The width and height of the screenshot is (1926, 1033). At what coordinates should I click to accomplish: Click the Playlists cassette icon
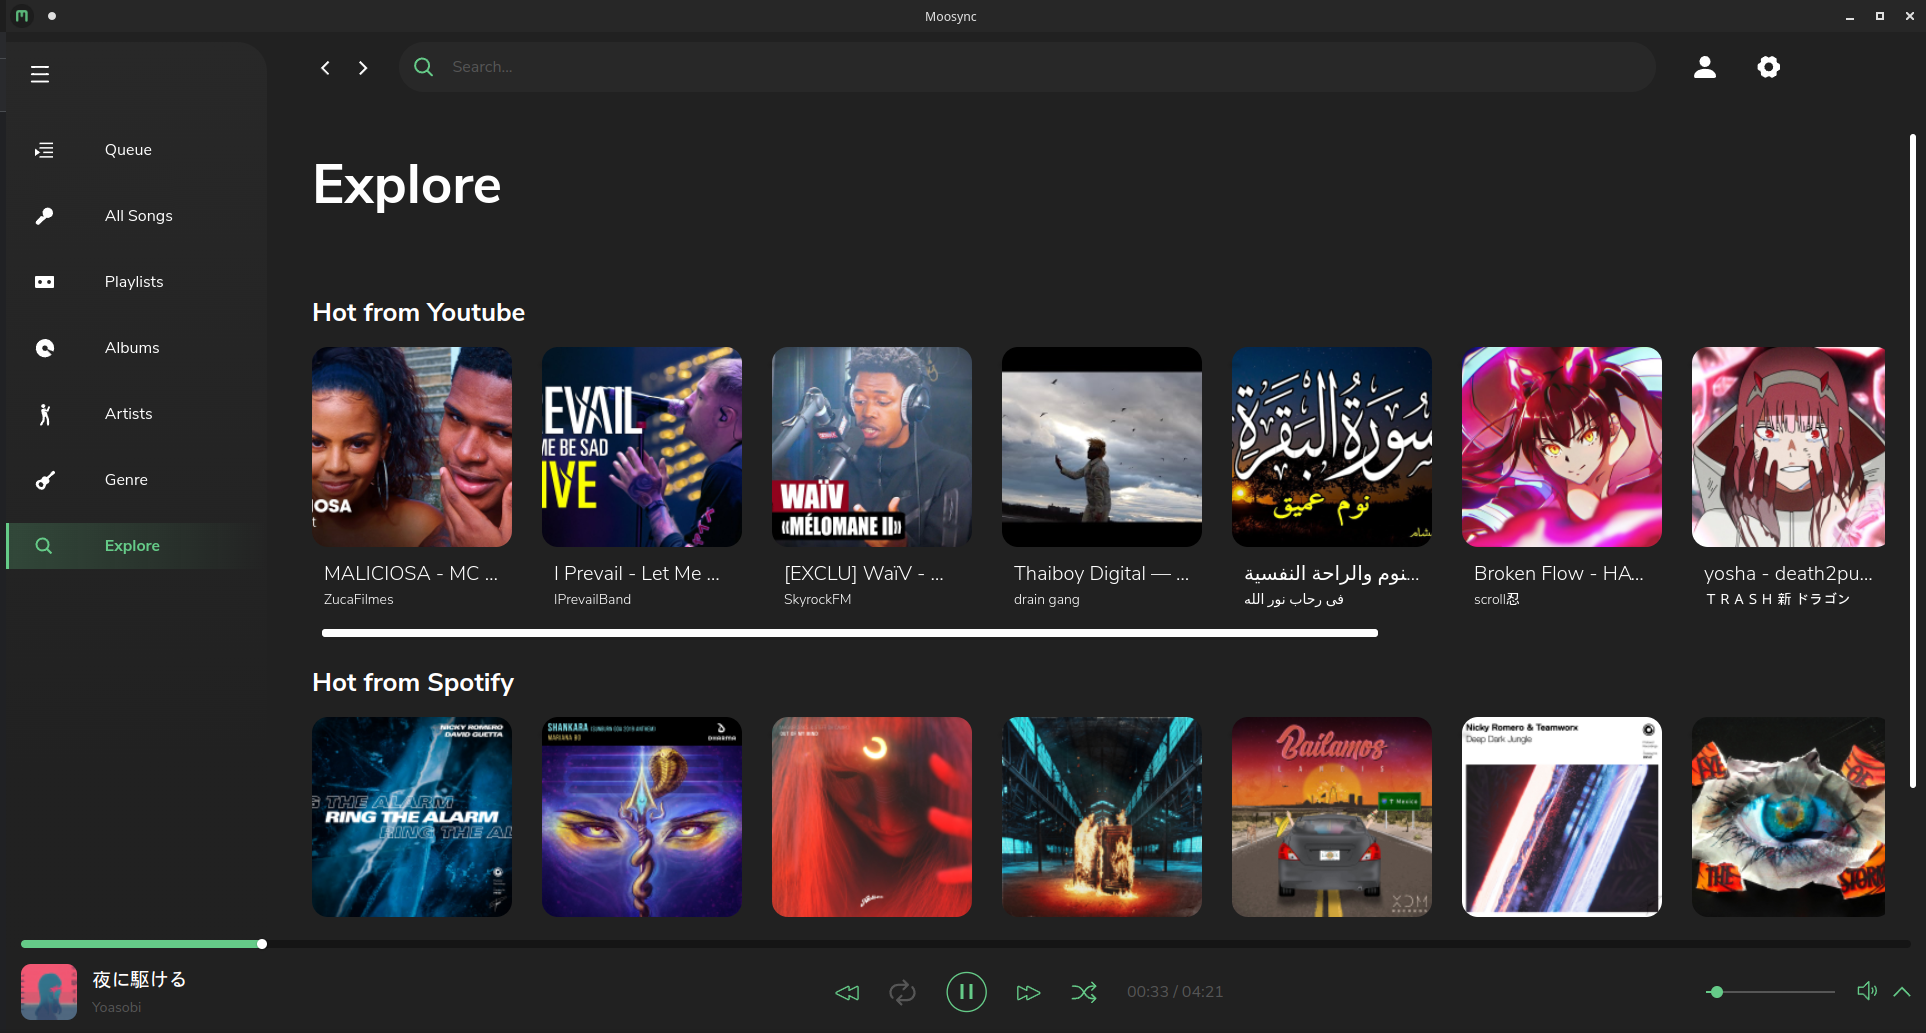(x=44, y=282)
